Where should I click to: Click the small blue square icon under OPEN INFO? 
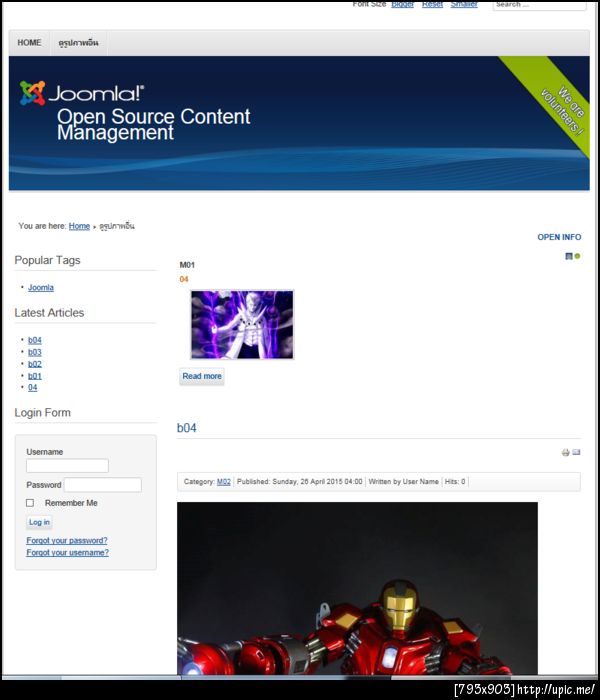(569, 256)
